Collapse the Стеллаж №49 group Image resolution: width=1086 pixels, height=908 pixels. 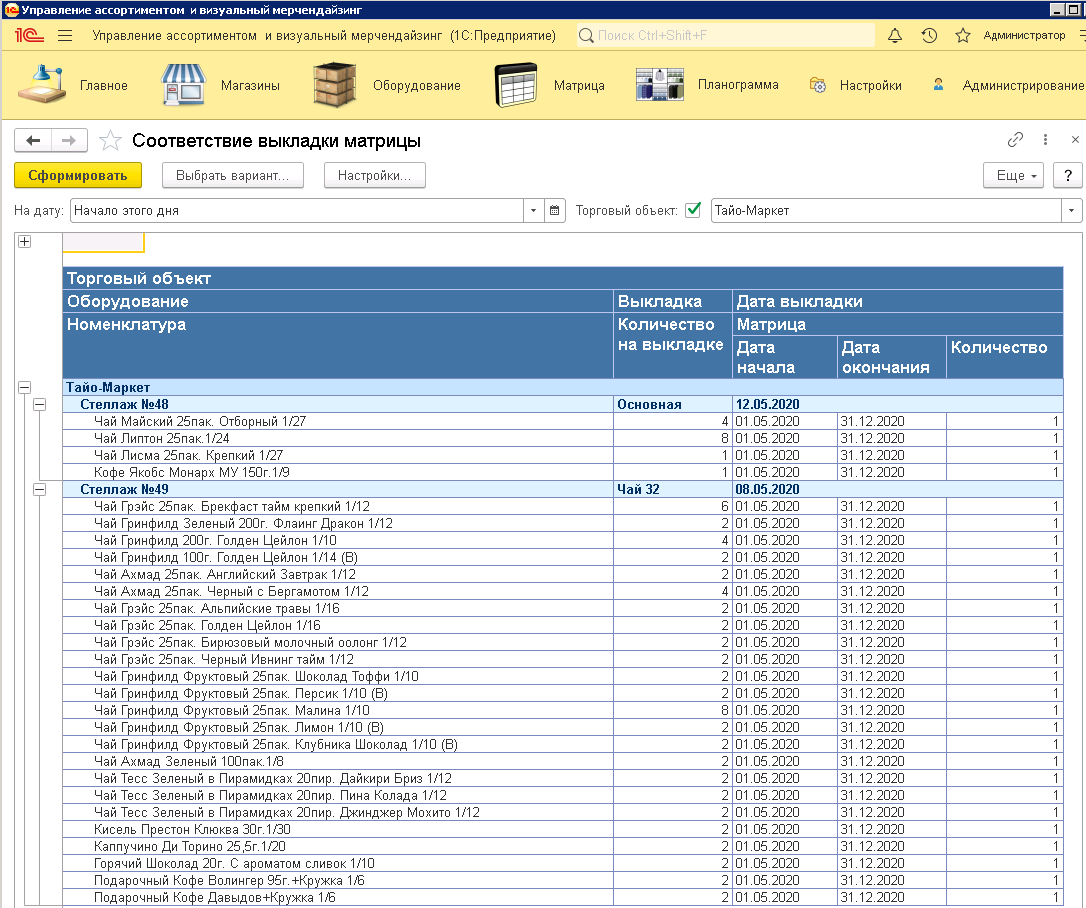point(40,489)
